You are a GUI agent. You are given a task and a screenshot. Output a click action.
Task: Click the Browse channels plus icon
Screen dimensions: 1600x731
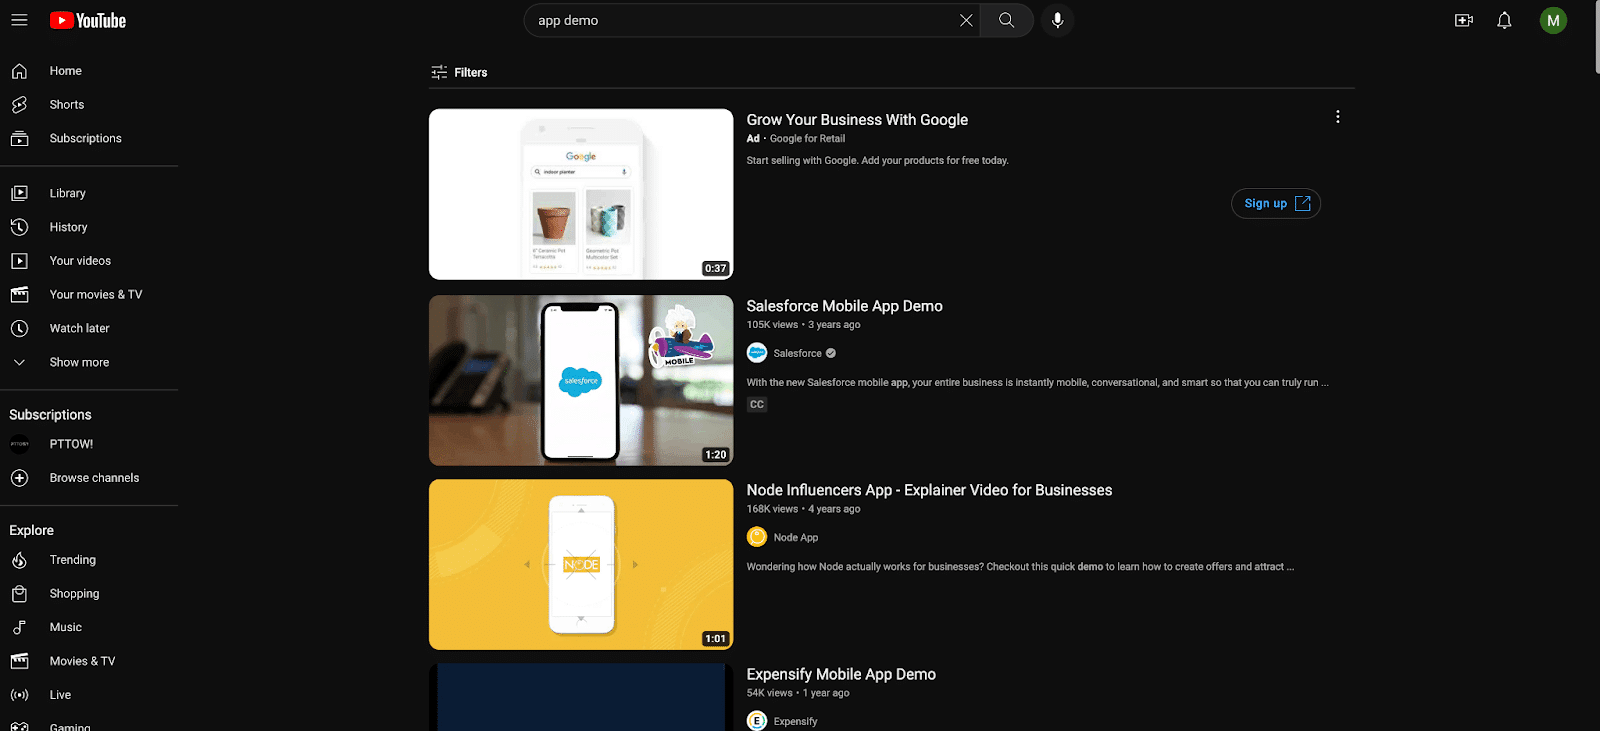tap(19, 478)
